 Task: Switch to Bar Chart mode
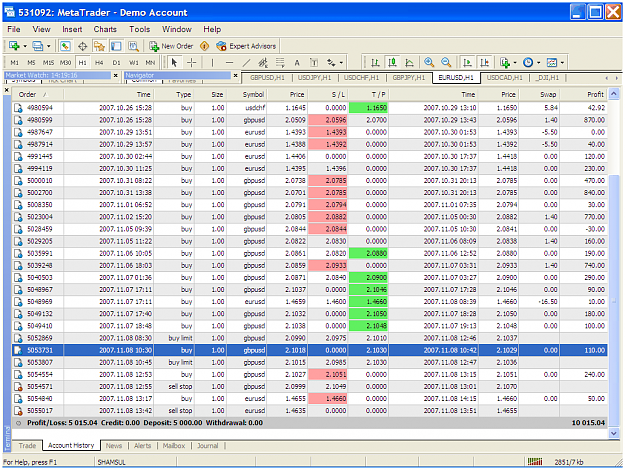coord(375,63)
